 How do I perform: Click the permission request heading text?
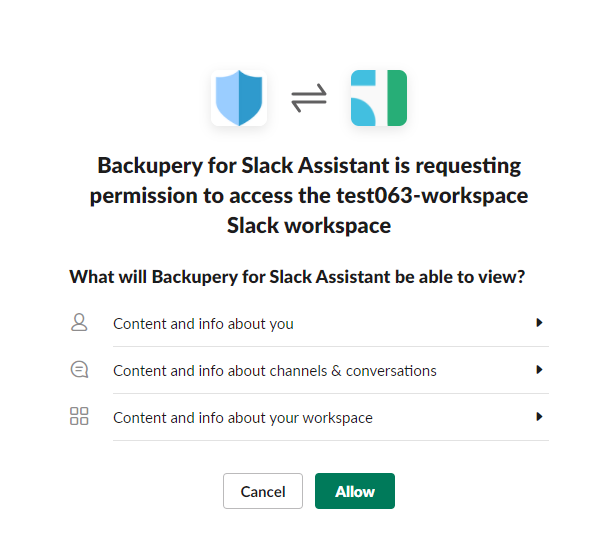point(309,195)
